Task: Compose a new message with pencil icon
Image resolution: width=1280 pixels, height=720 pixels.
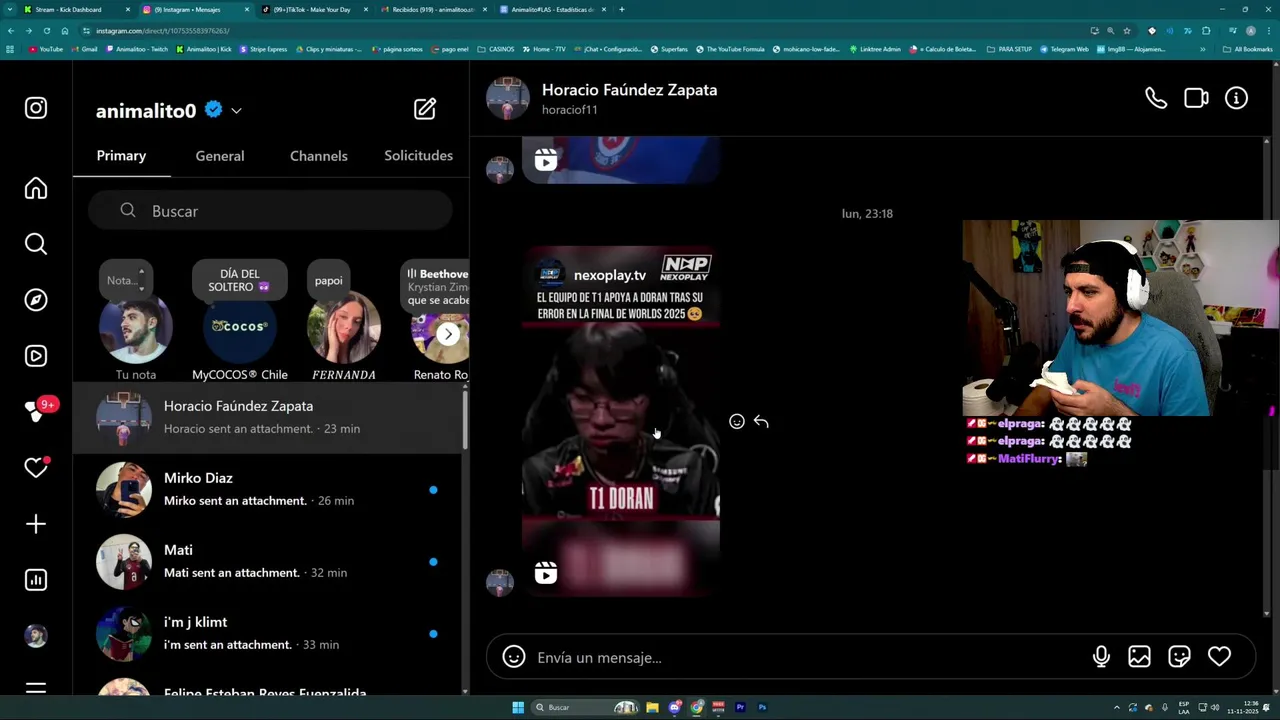Action: click(x=425, y=109)
